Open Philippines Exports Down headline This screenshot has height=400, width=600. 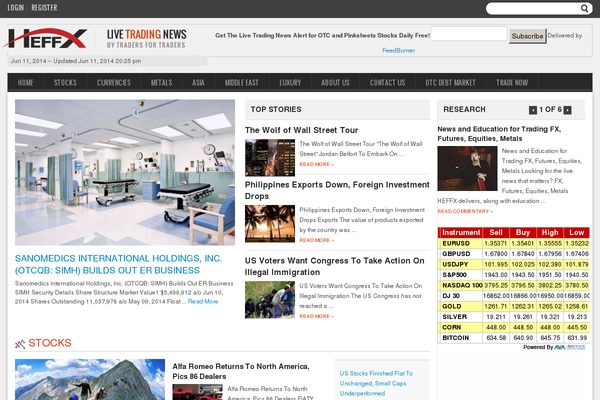click(x=337, y=190)
